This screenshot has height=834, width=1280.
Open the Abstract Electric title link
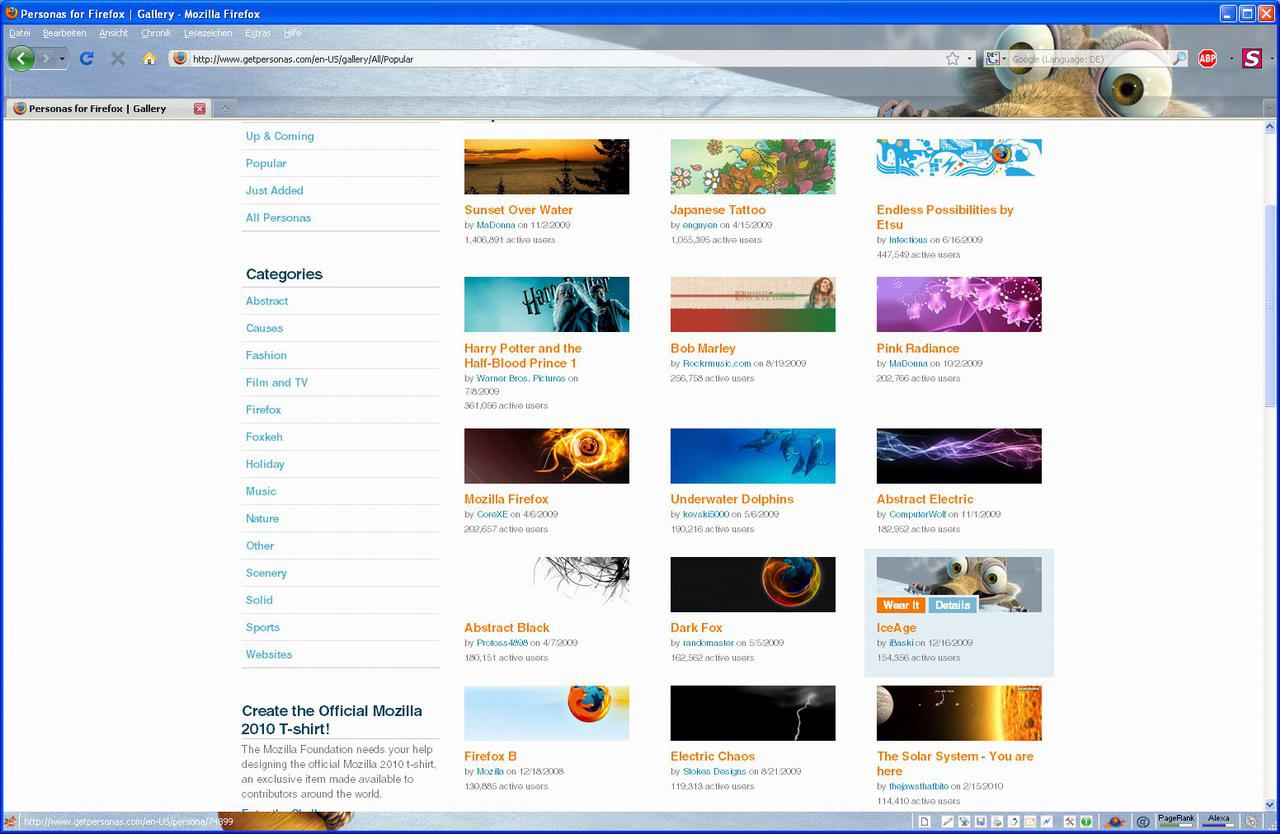[925, 499]
